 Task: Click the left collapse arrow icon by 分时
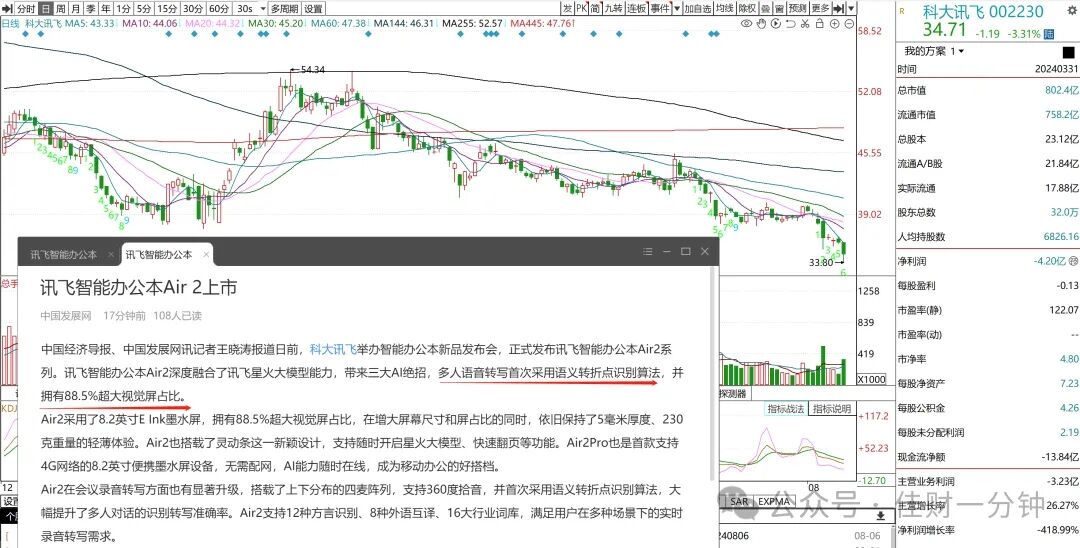click(7, 9)
